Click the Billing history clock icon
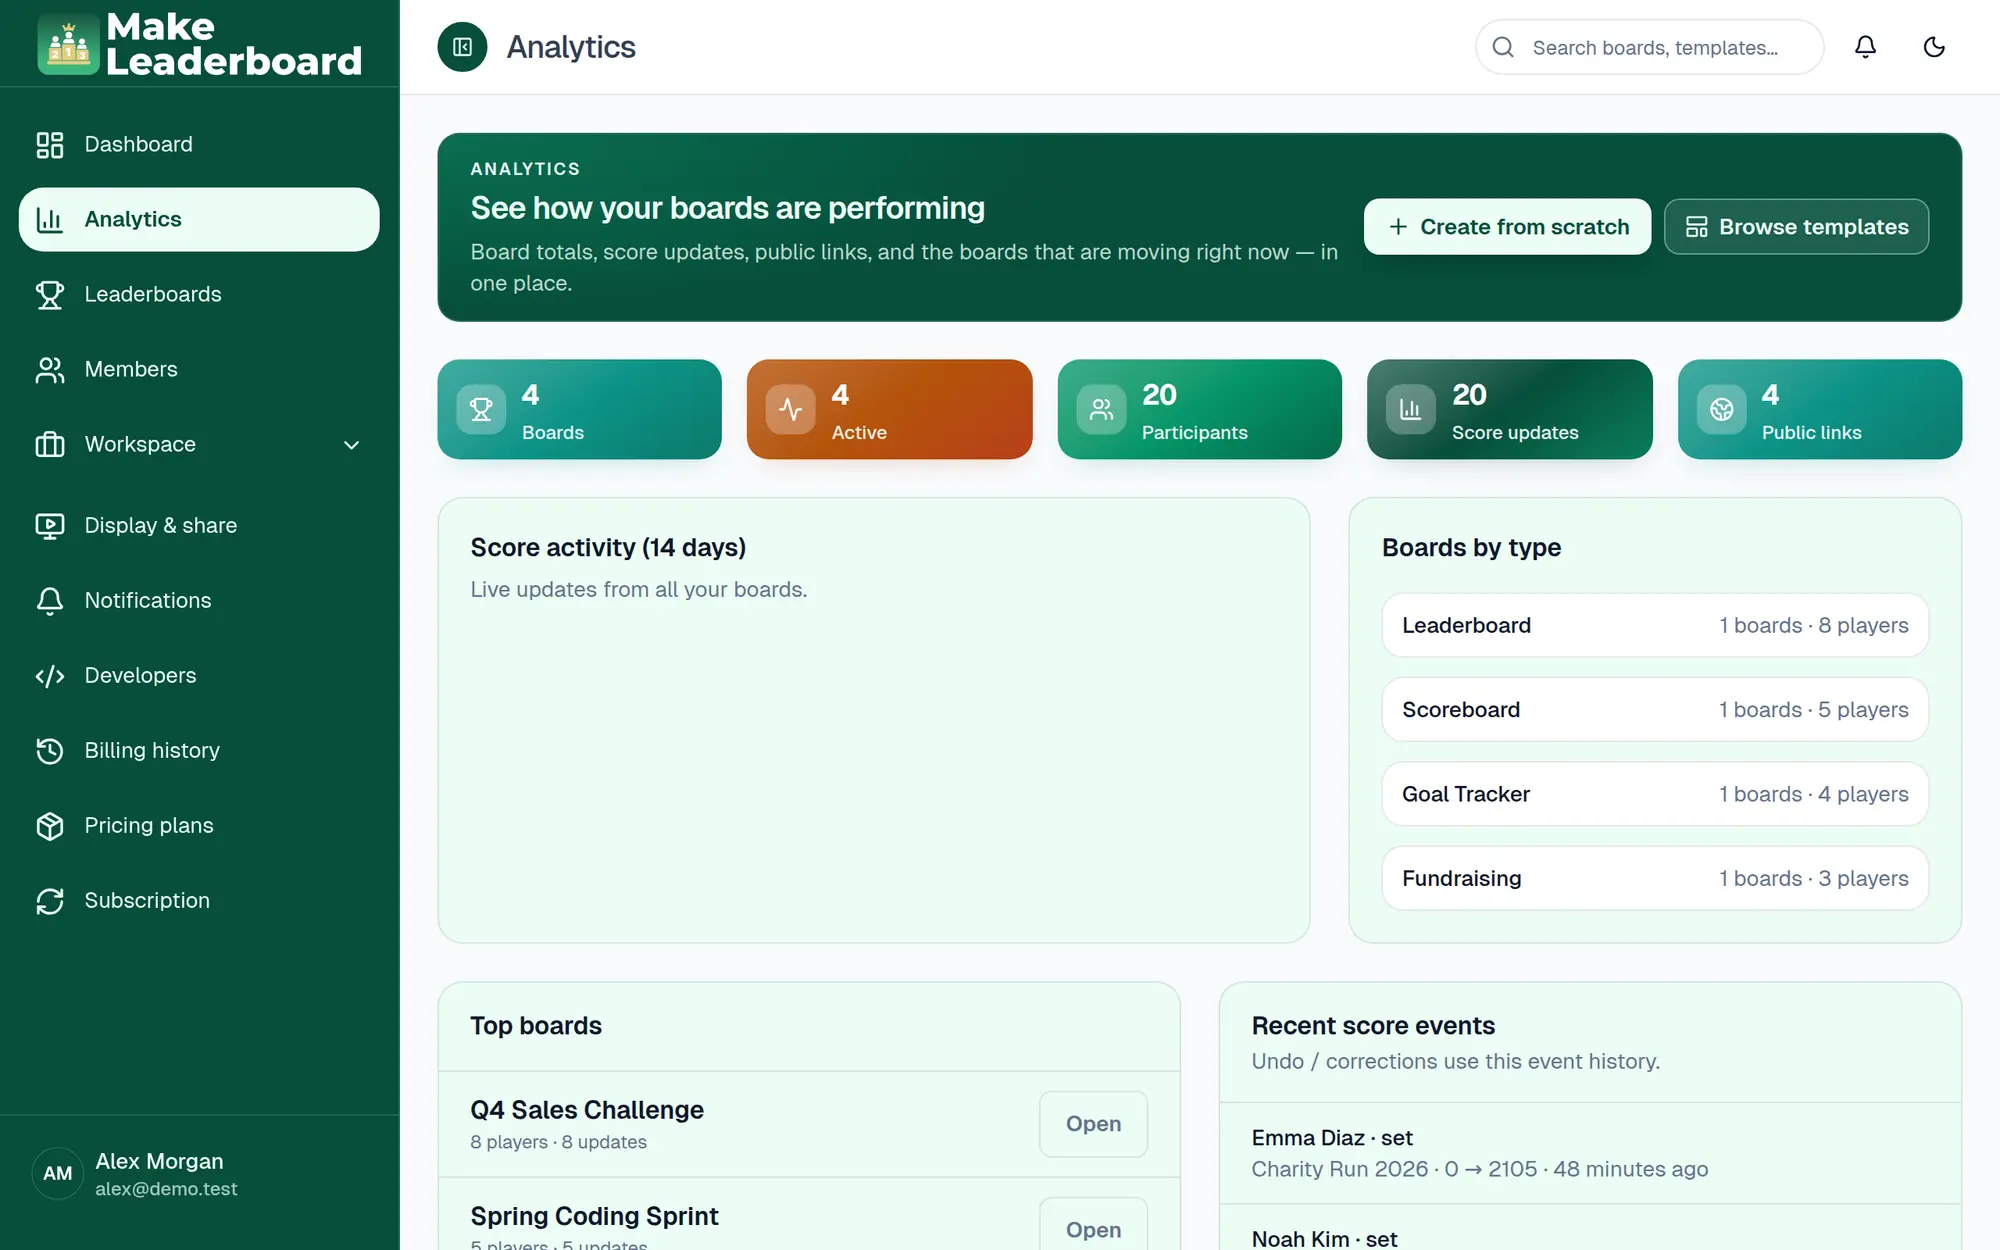Image resolution: width=2000 pixels, height=1250 pixels. (50, 751)
